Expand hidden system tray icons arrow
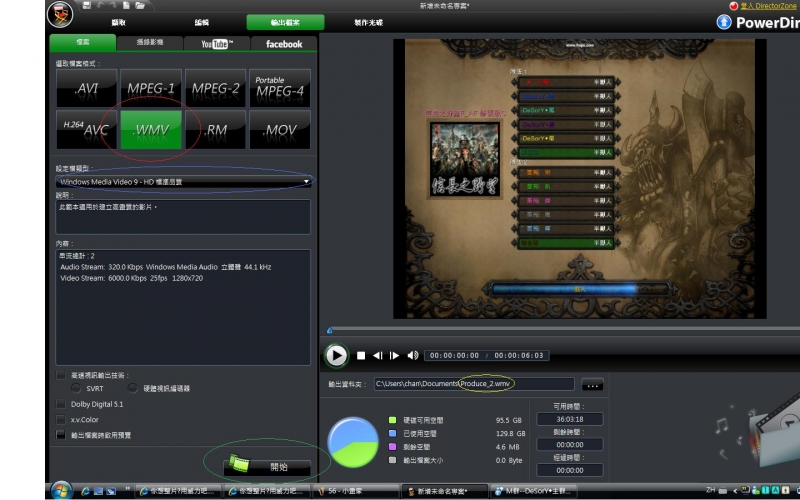The height and width of the screenshot is (500, 800). click(735, 491)
